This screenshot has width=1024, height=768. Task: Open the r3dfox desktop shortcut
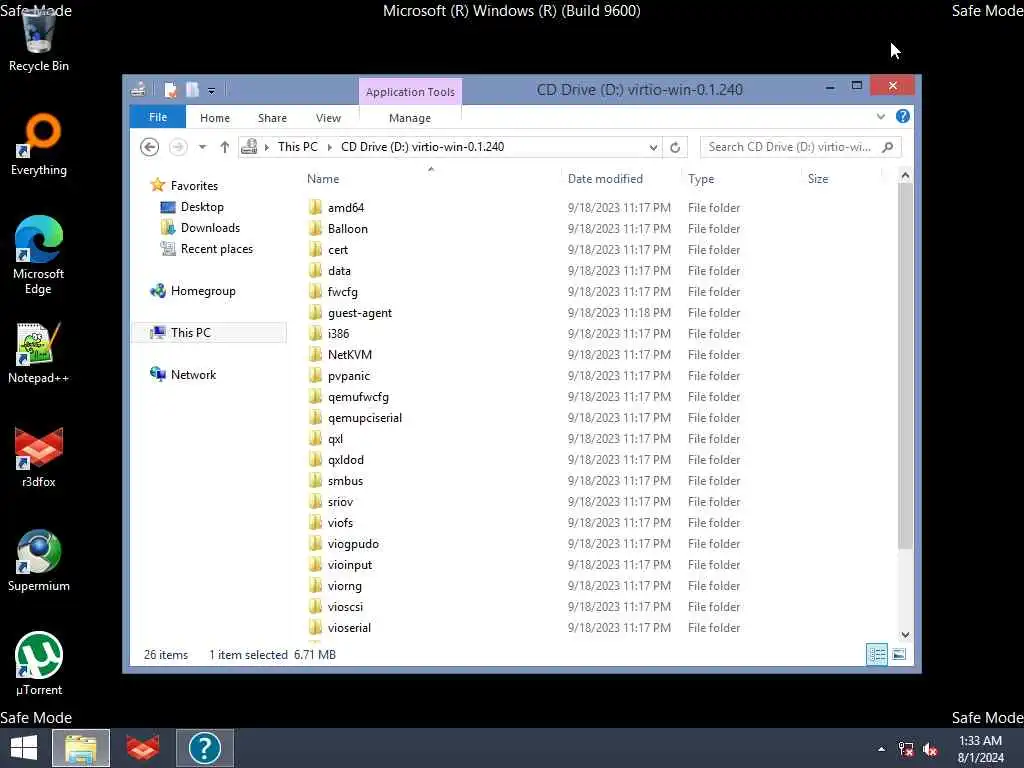(39, 457)
